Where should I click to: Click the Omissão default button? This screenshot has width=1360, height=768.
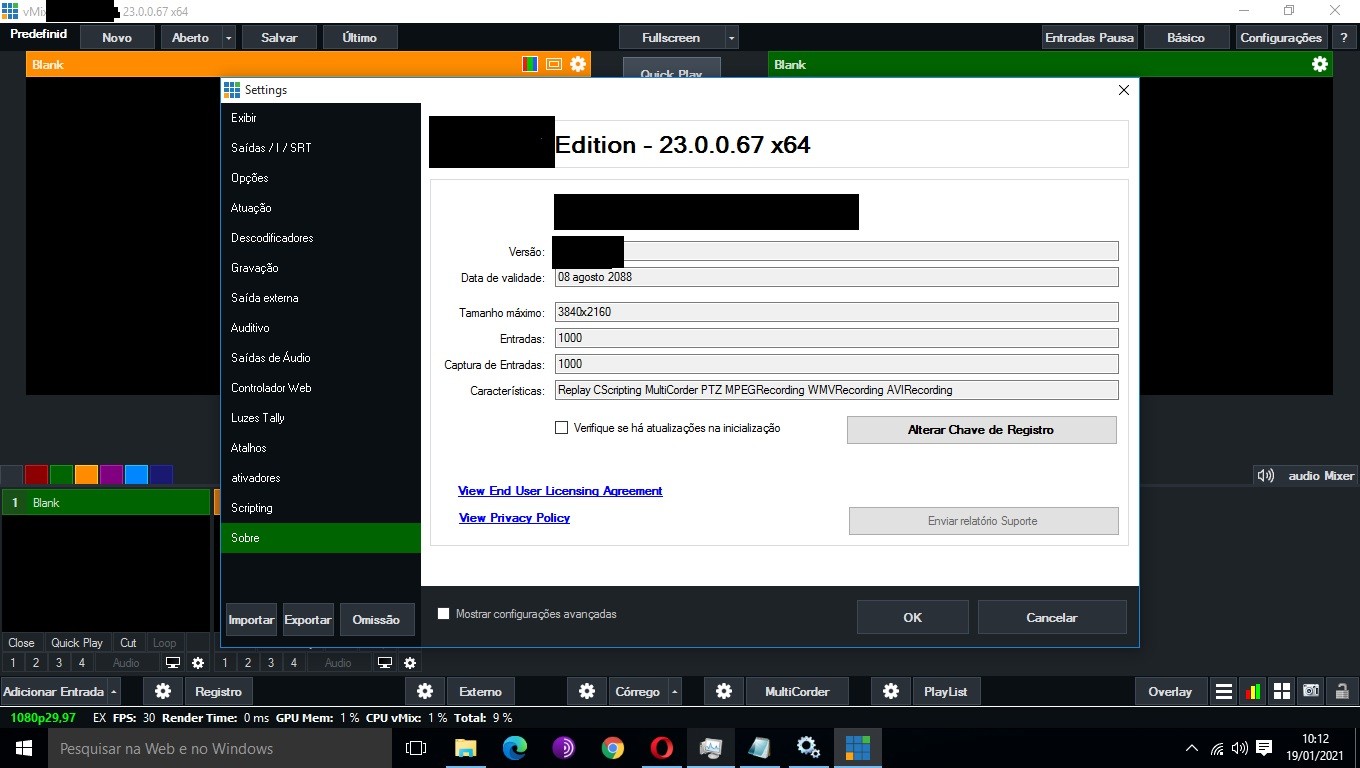tap(376, 620)
